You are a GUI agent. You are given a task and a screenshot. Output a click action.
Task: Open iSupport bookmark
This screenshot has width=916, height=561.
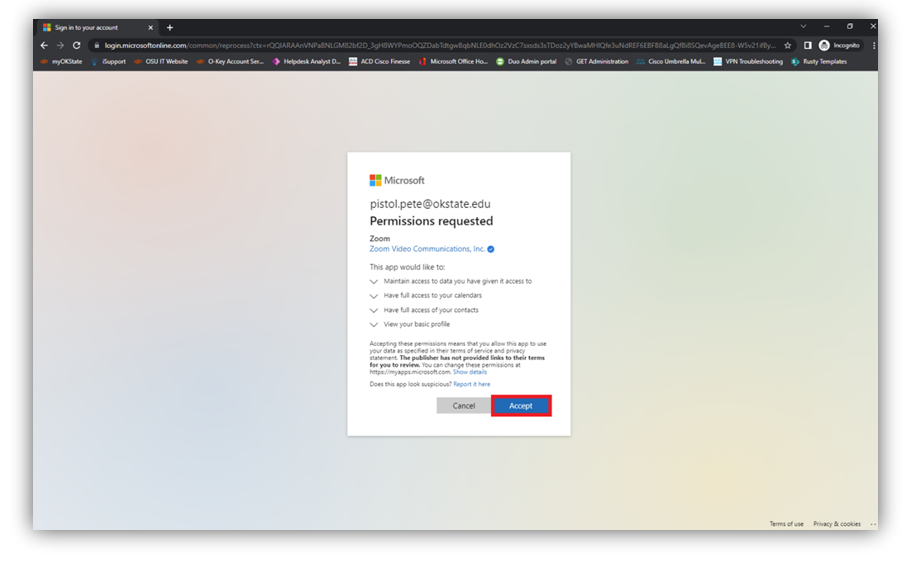click(109, 61)
